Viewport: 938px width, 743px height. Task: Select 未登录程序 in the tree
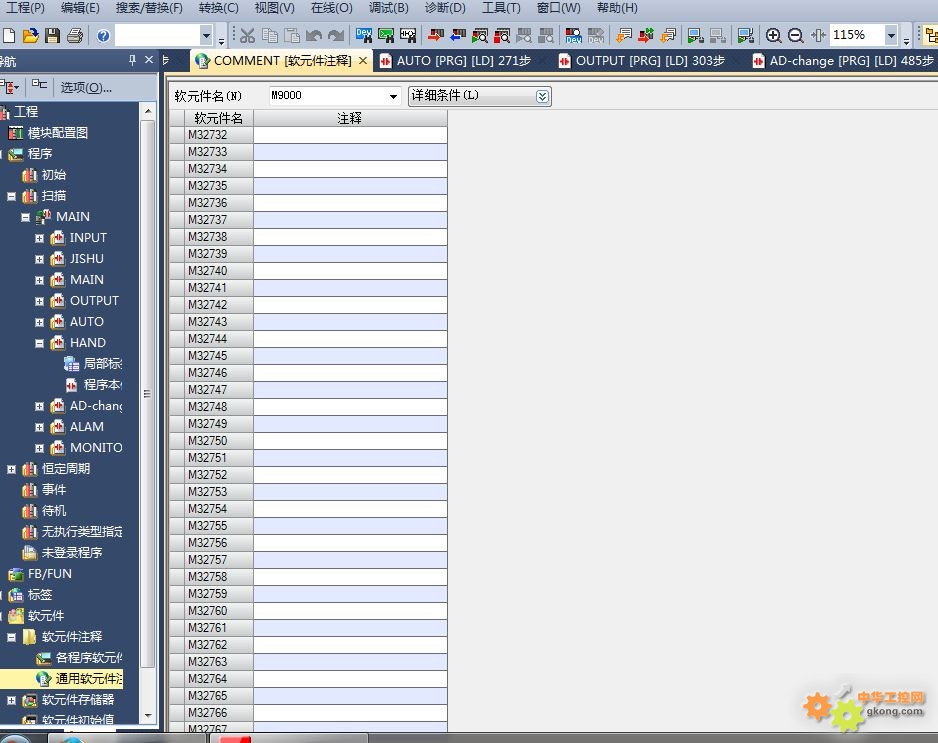coord(72,553)
